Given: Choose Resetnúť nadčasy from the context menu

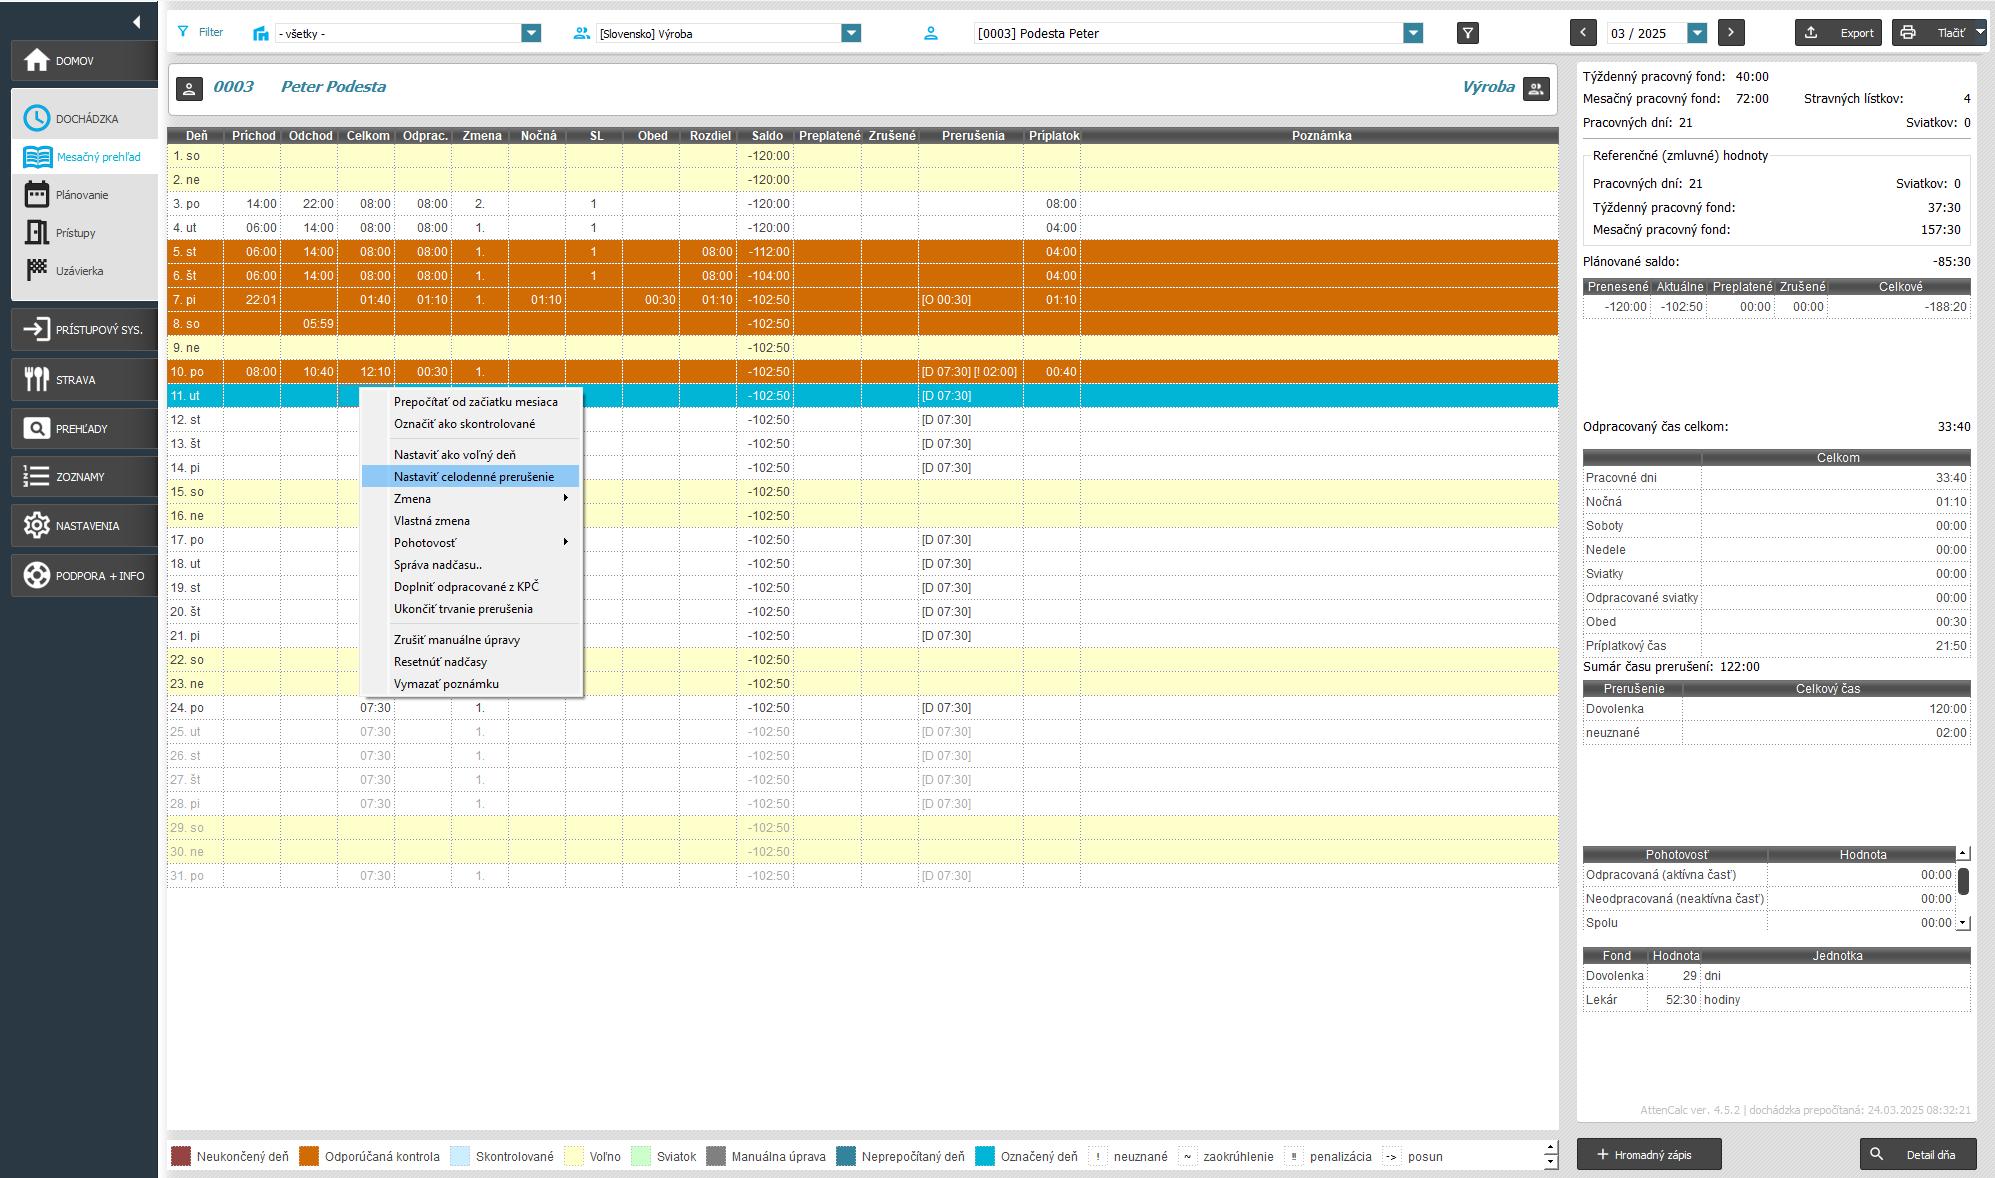Looking at the screenshot, I should coord(440,662).
